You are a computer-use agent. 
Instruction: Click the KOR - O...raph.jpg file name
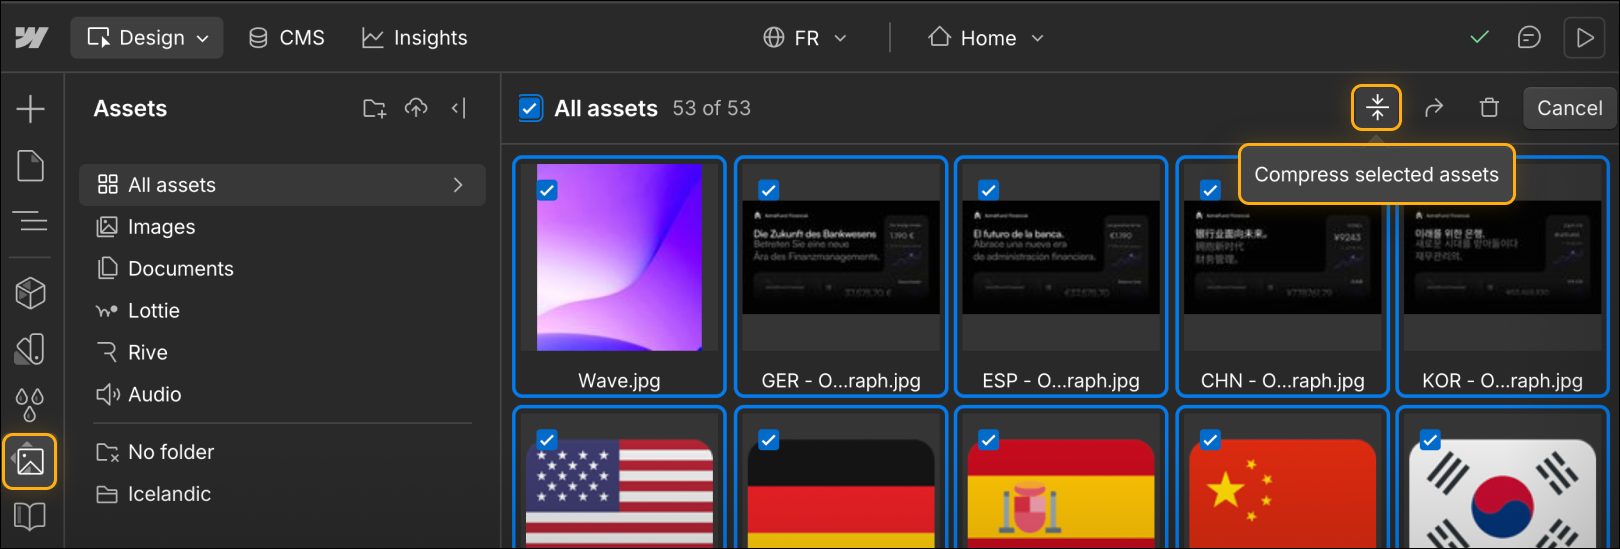1502,381
